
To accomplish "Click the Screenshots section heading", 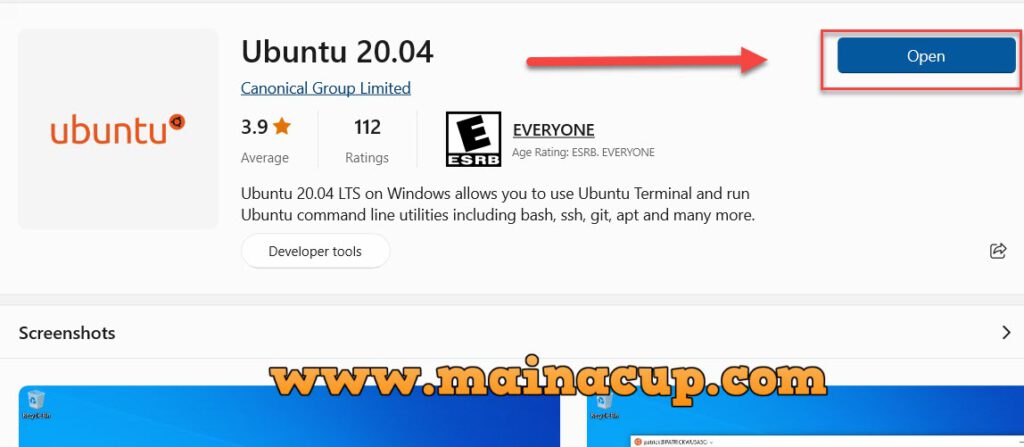I will coord(67,333).
